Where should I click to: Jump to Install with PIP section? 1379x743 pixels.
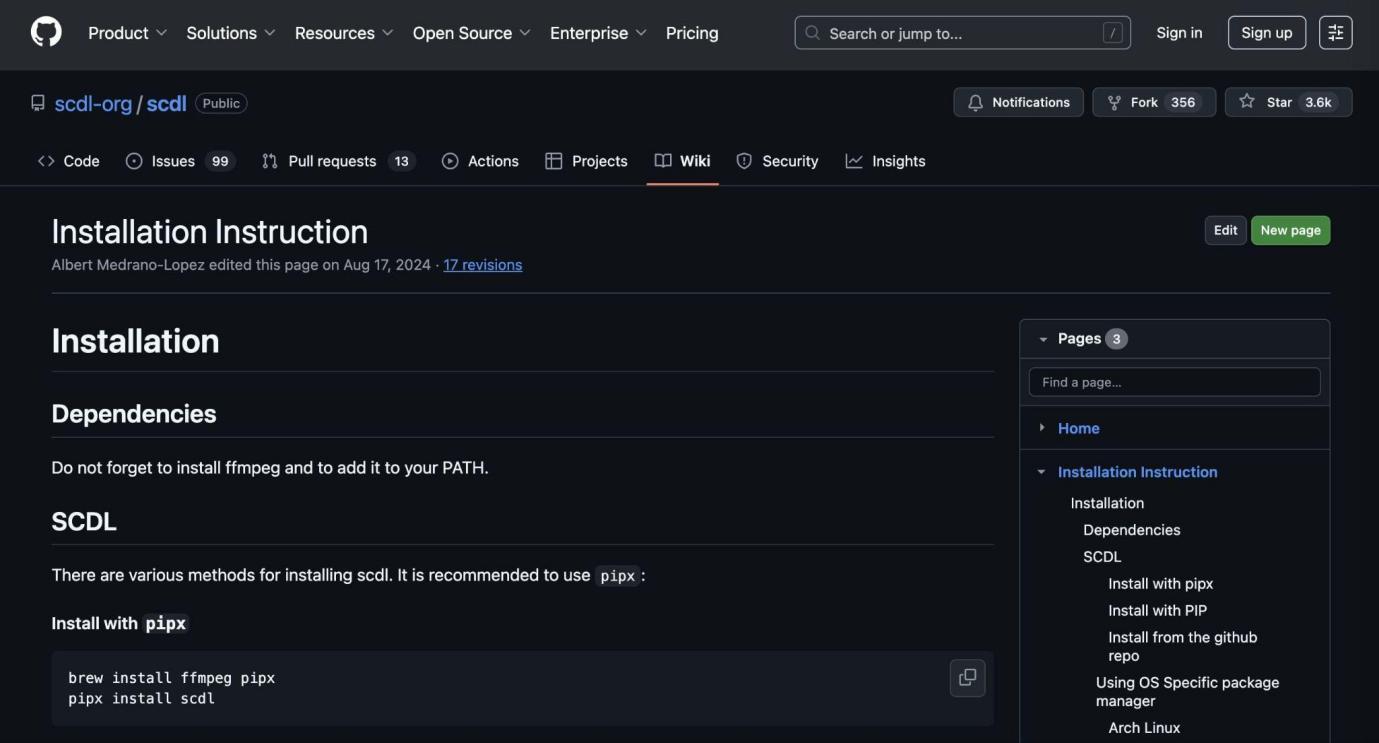1157,610
